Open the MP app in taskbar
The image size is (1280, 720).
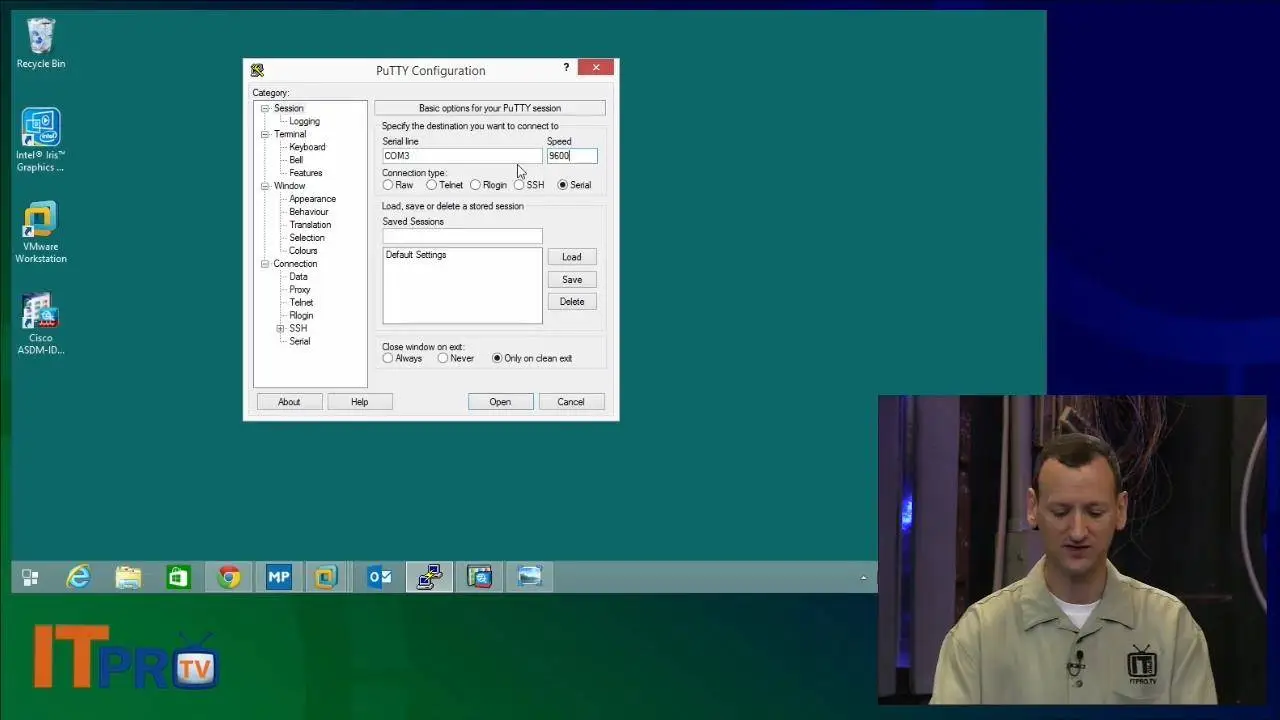coord(279,577)
